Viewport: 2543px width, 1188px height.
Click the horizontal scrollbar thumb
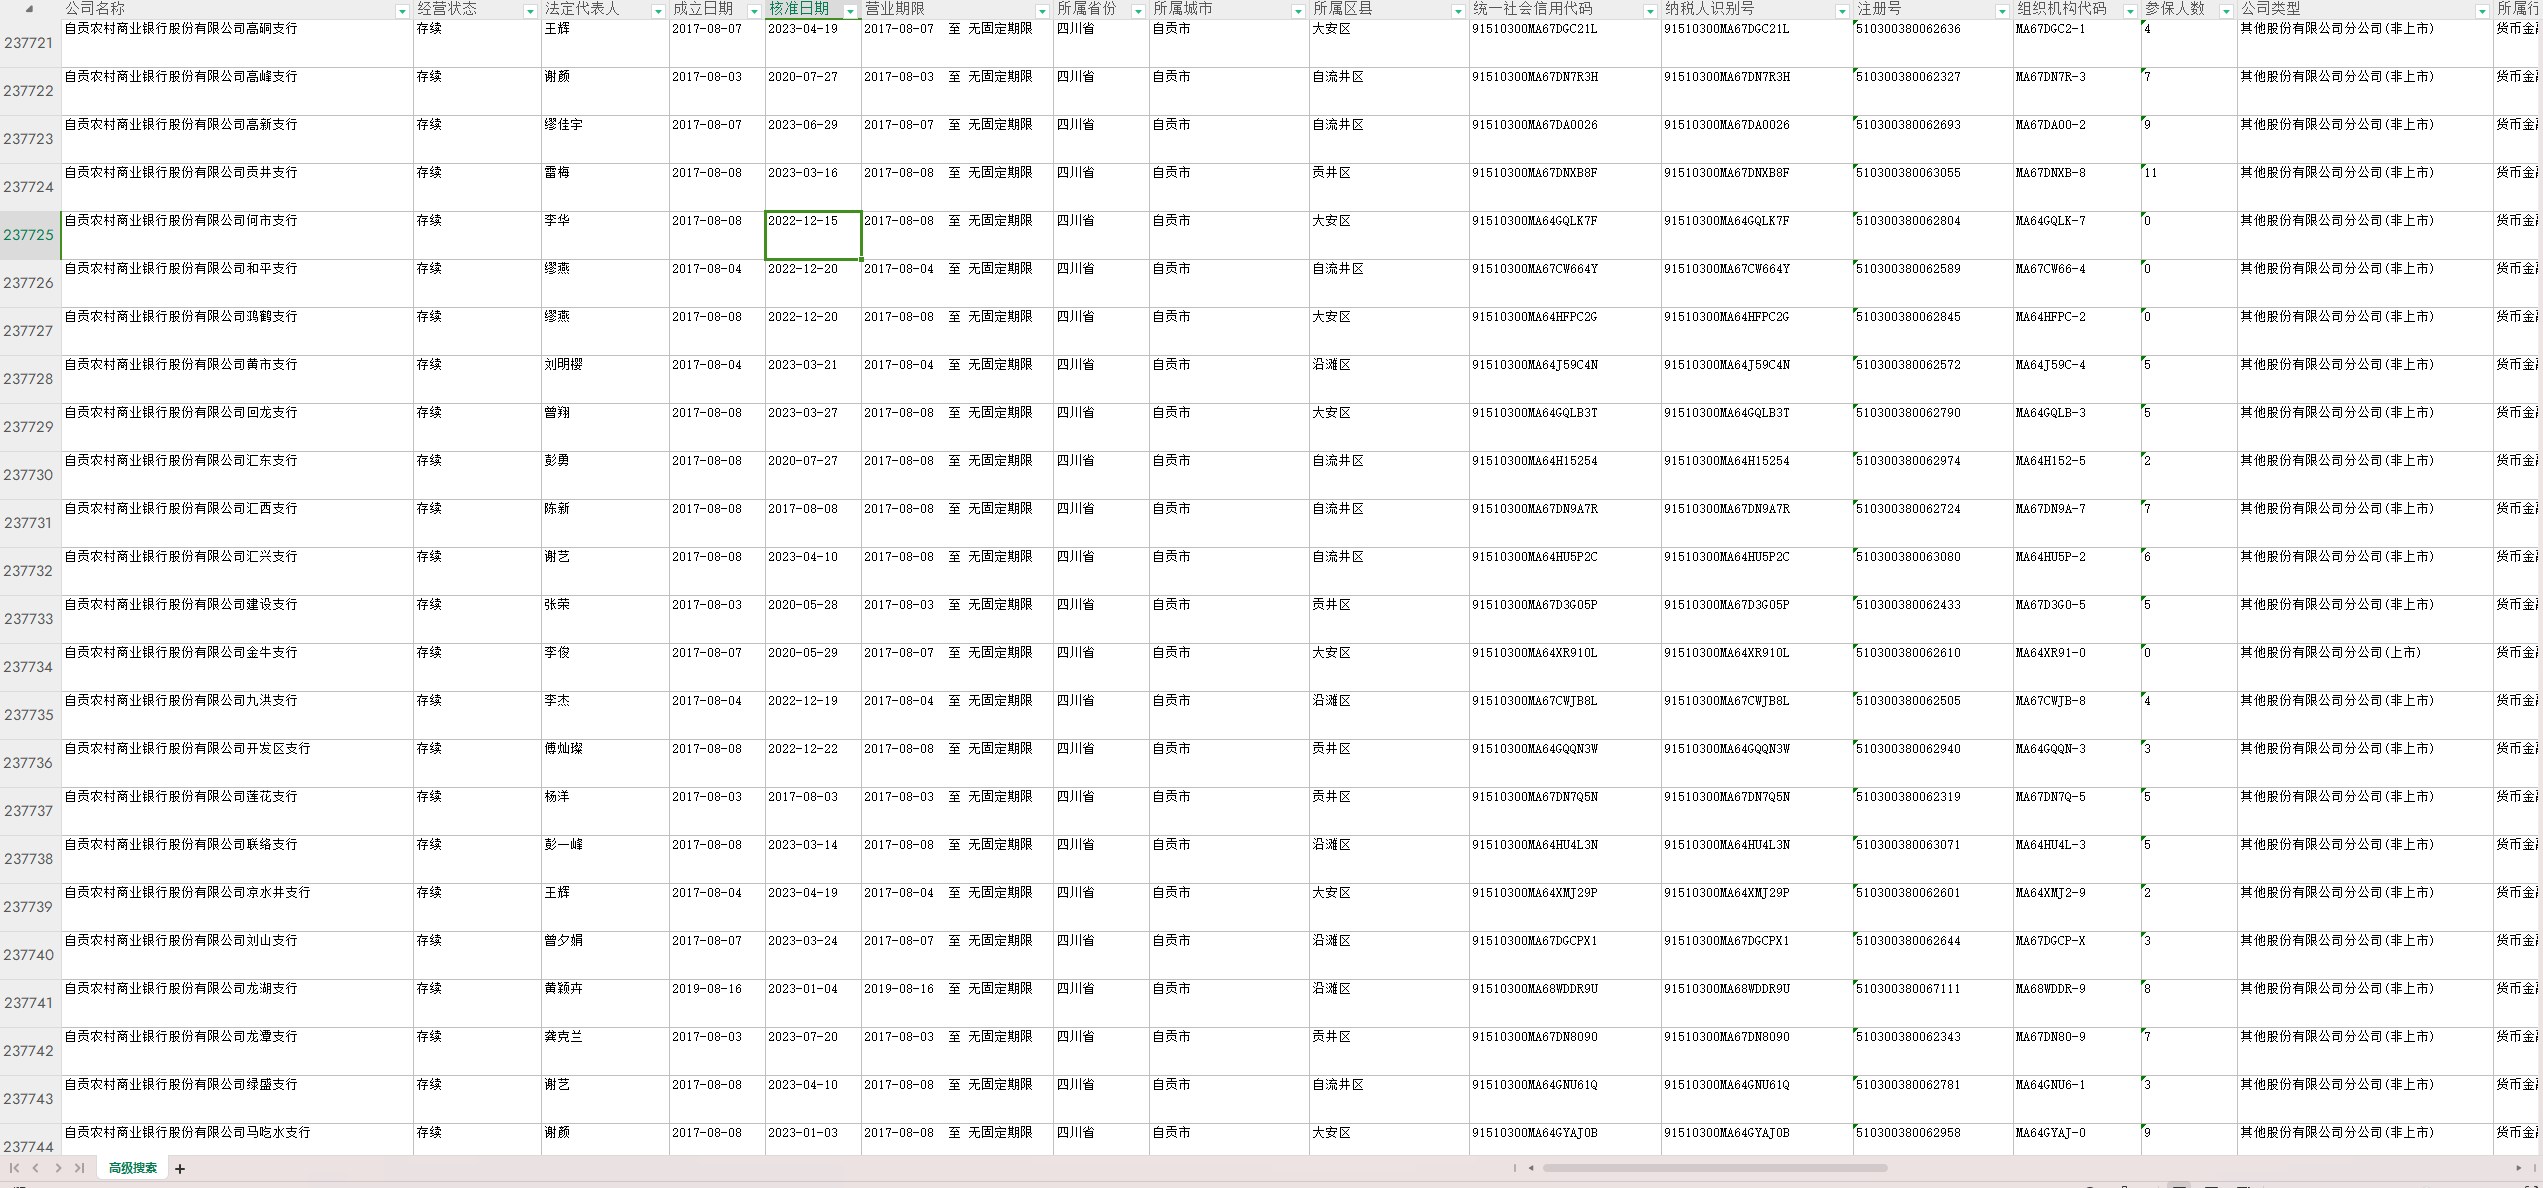(x=1715, y=1168)
